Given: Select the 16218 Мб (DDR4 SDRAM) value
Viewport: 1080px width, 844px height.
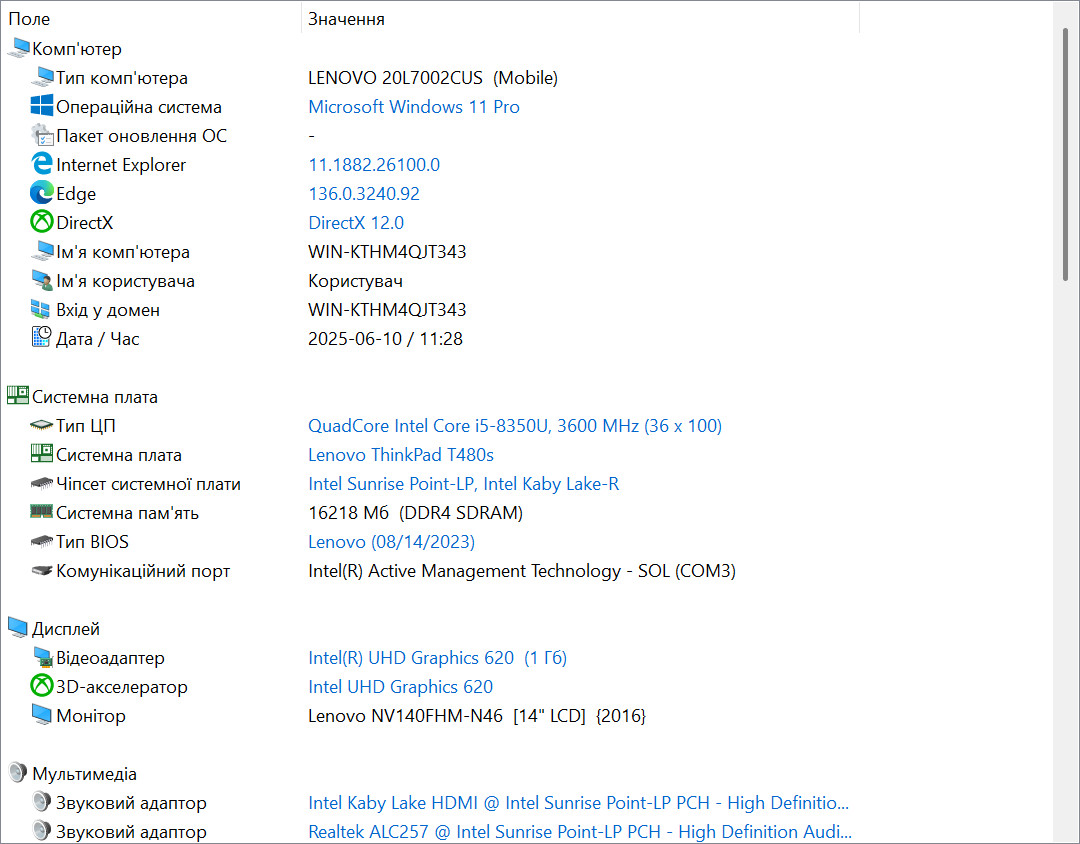Looking at the screenshot, I should [x=415, y=513].
